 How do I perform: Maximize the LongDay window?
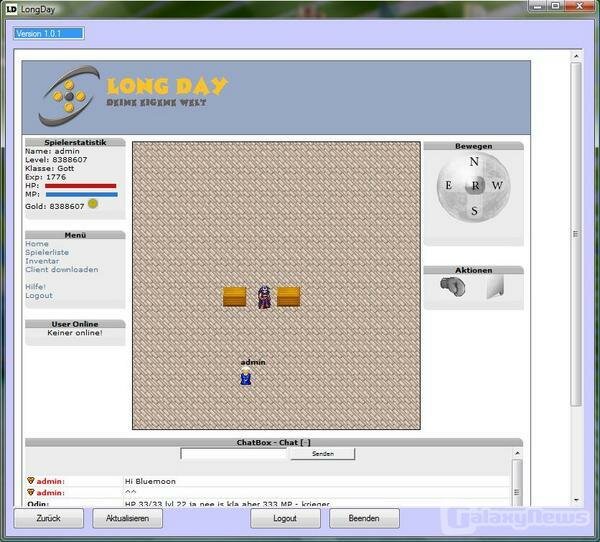tap(556, 6)
